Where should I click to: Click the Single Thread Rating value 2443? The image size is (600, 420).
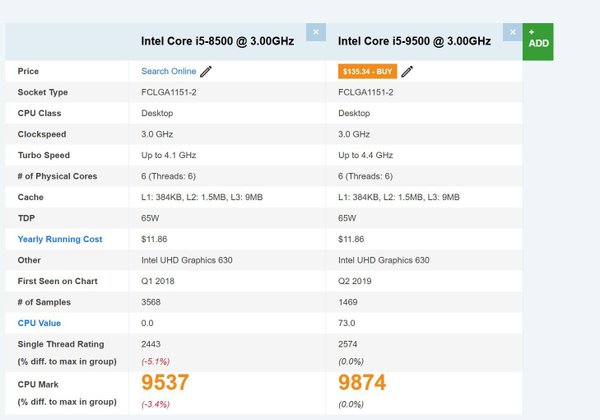(151, 344)
